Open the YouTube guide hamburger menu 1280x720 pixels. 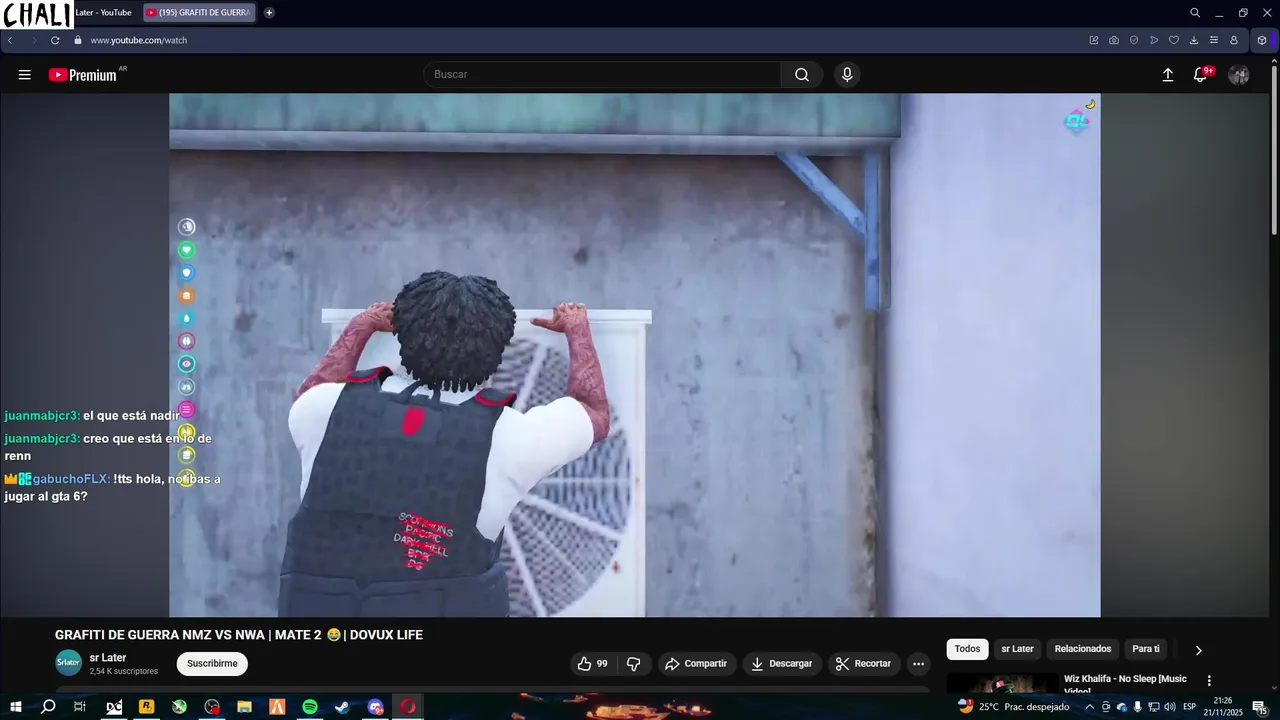(x=24, y=75)
